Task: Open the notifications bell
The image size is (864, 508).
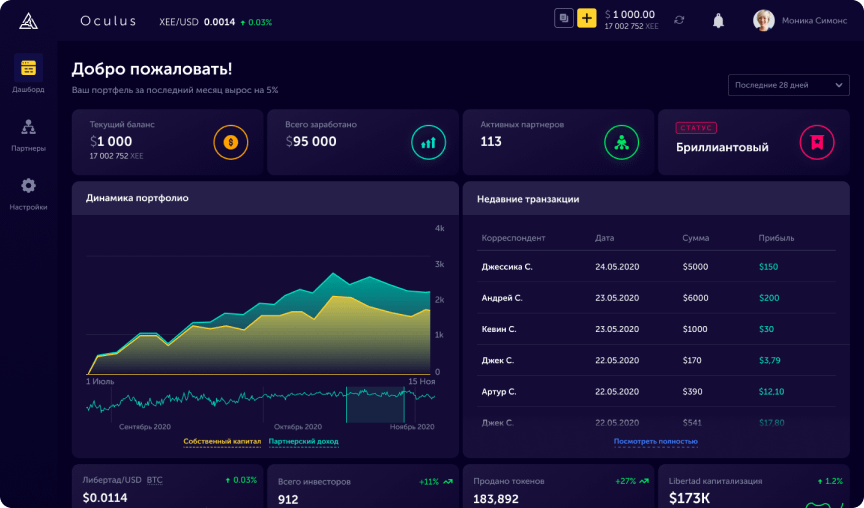Action: pyautogui.click(x=718, y=21)
